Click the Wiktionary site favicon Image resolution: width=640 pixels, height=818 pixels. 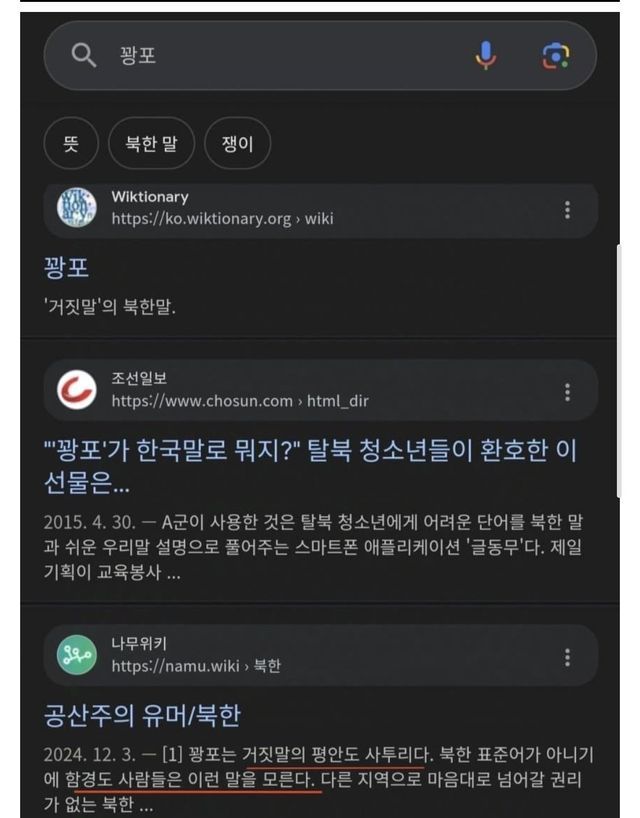[x=77, y=208]
